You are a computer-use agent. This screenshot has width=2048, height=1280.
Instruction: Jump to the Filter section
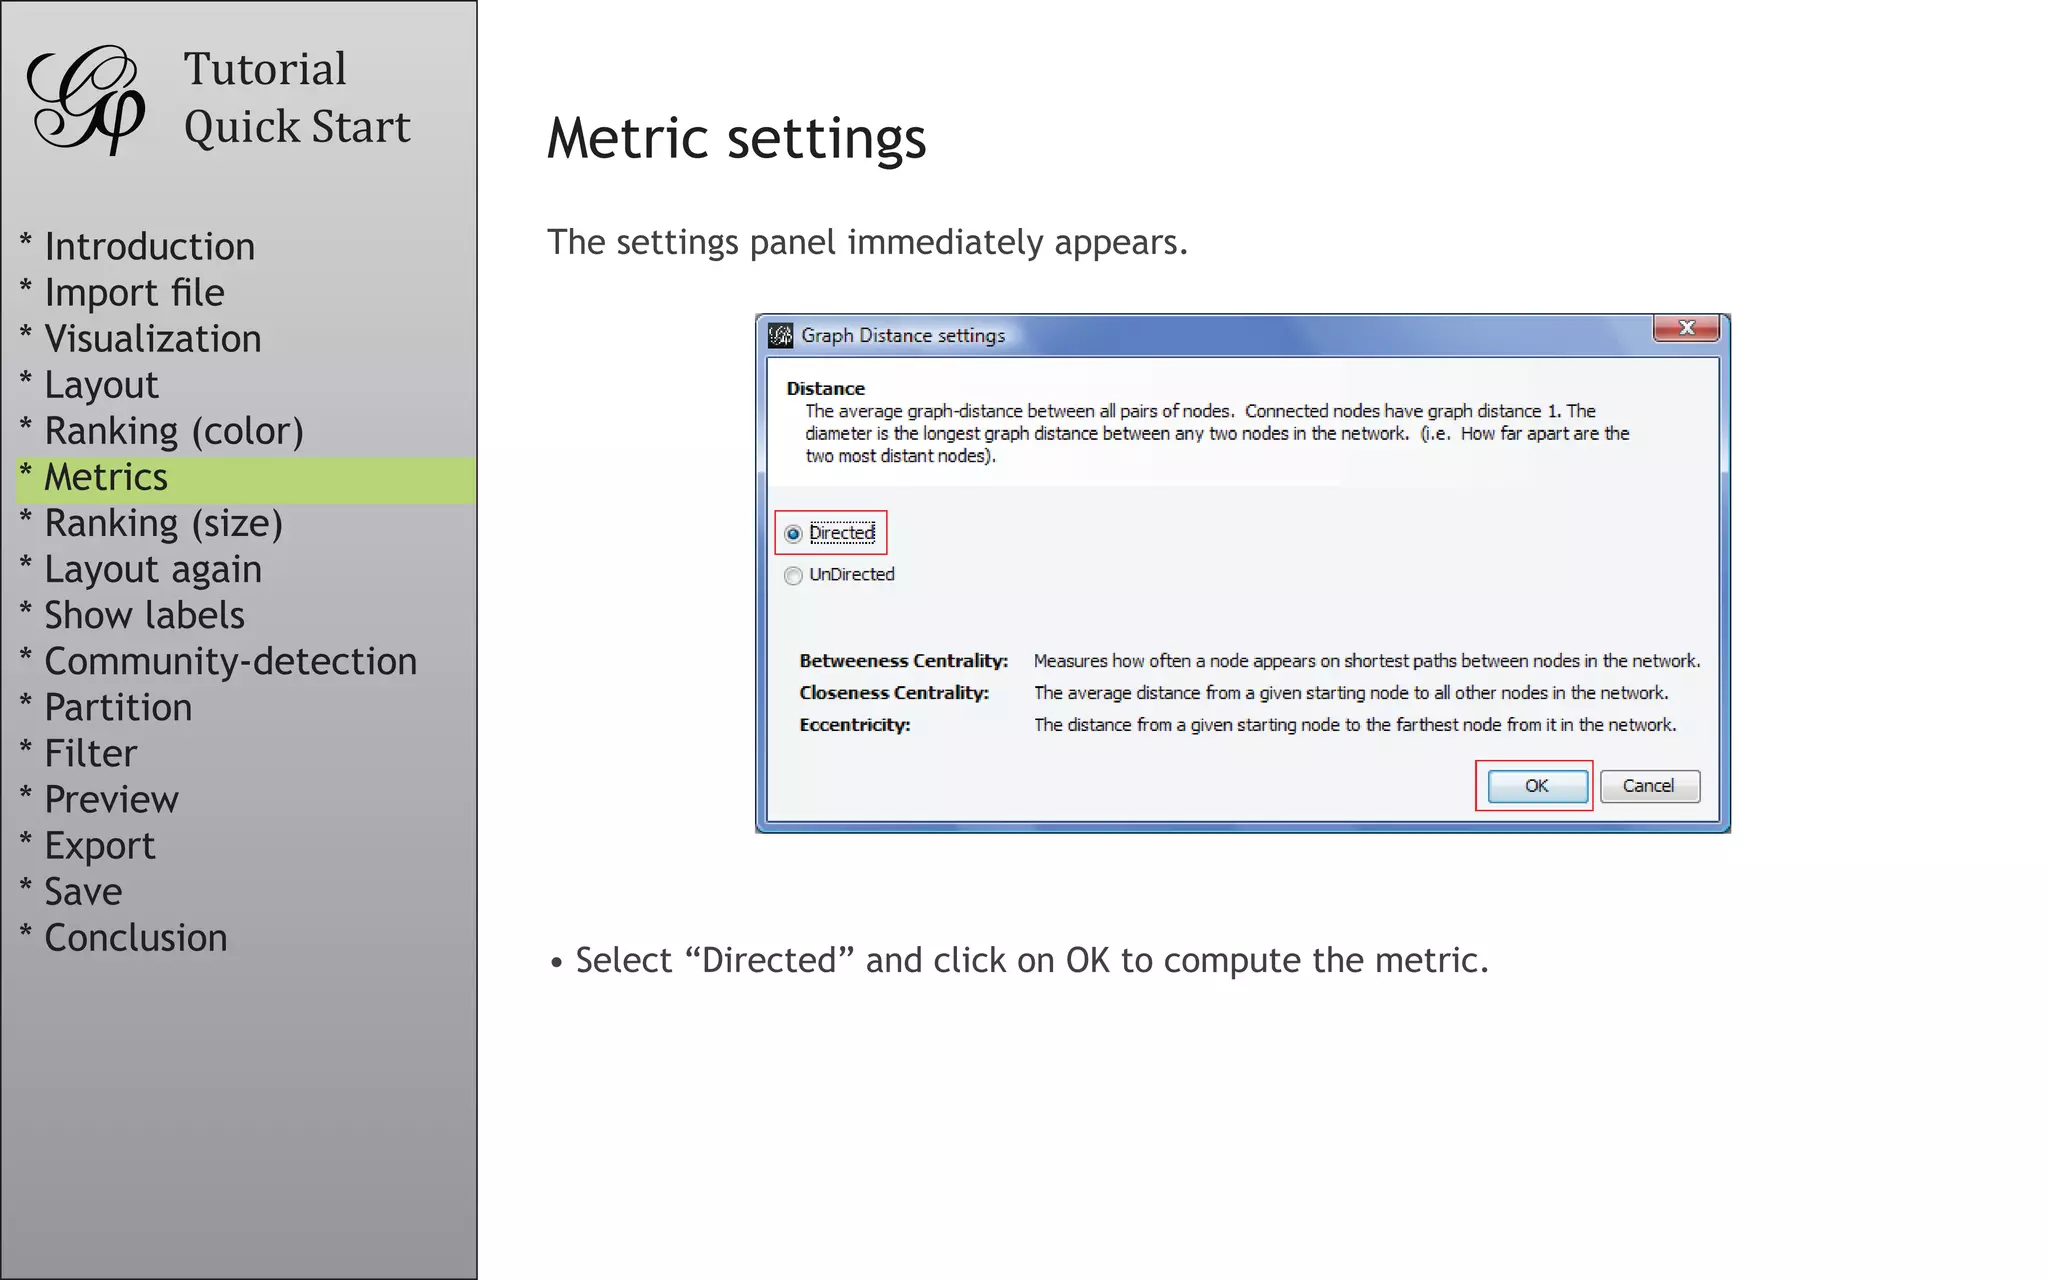(x=90, y=753)
